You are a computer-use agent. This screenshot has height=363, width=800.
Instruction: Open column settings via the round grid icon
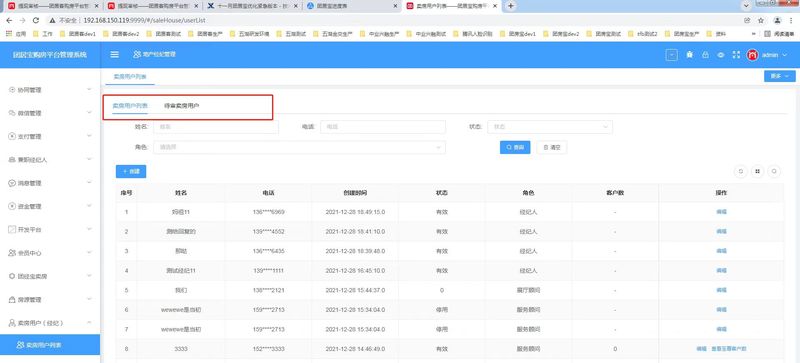click(x=758, y=172)
